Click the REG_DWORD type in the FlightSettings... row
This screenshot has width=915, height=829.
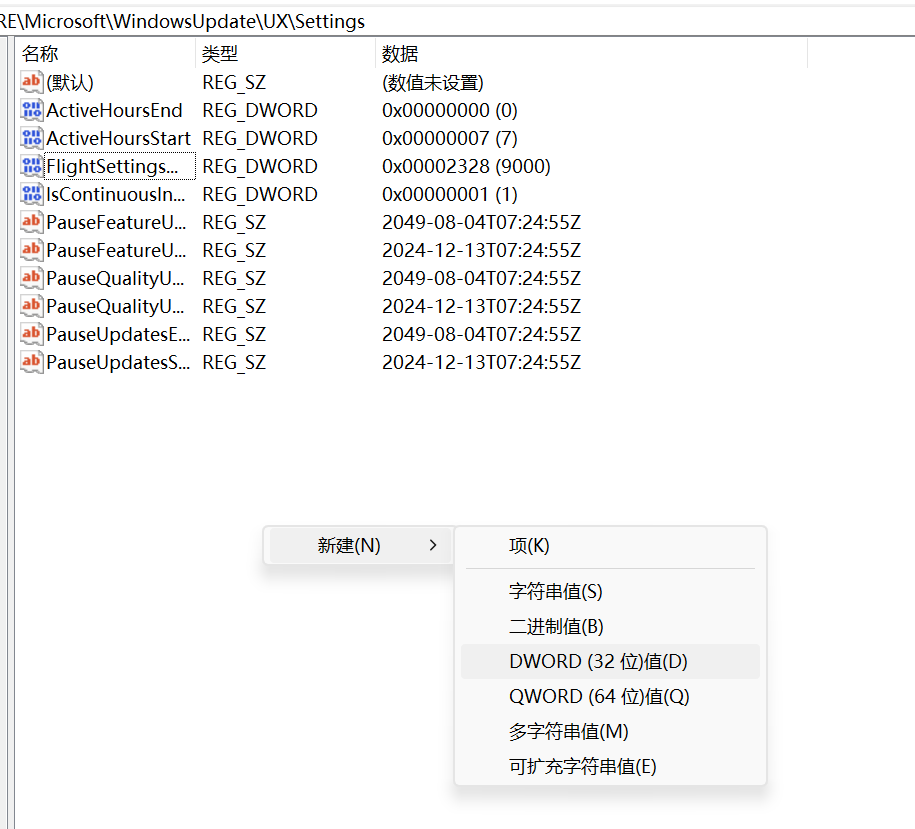[260, 166]
